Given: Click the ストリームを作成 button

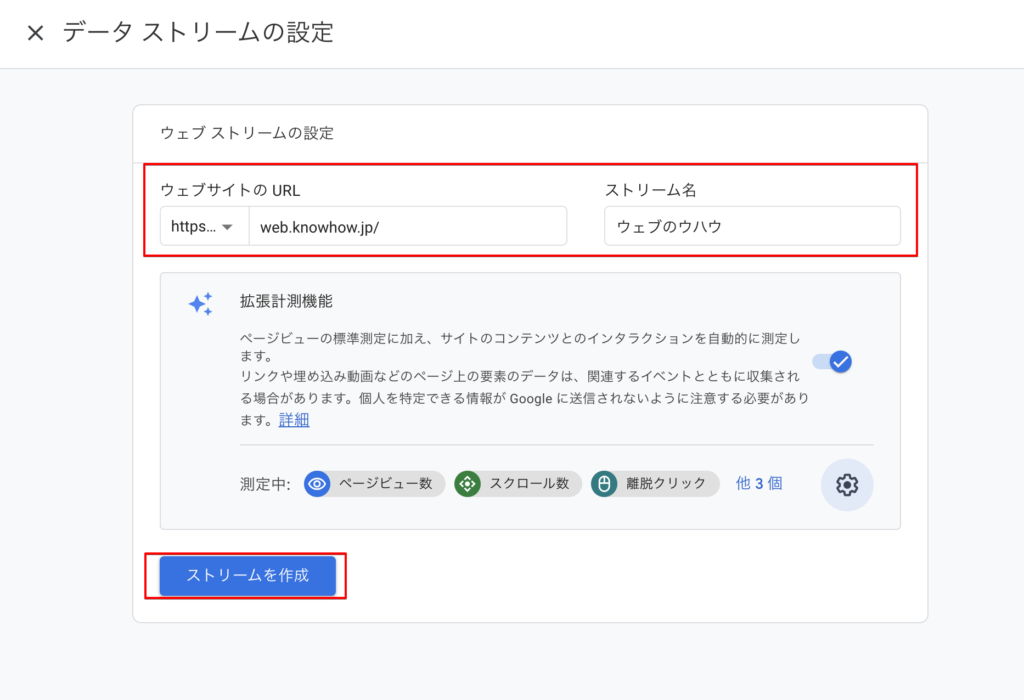Looking at the screenshot, I should pyautogui.click(x=248, y=575).
